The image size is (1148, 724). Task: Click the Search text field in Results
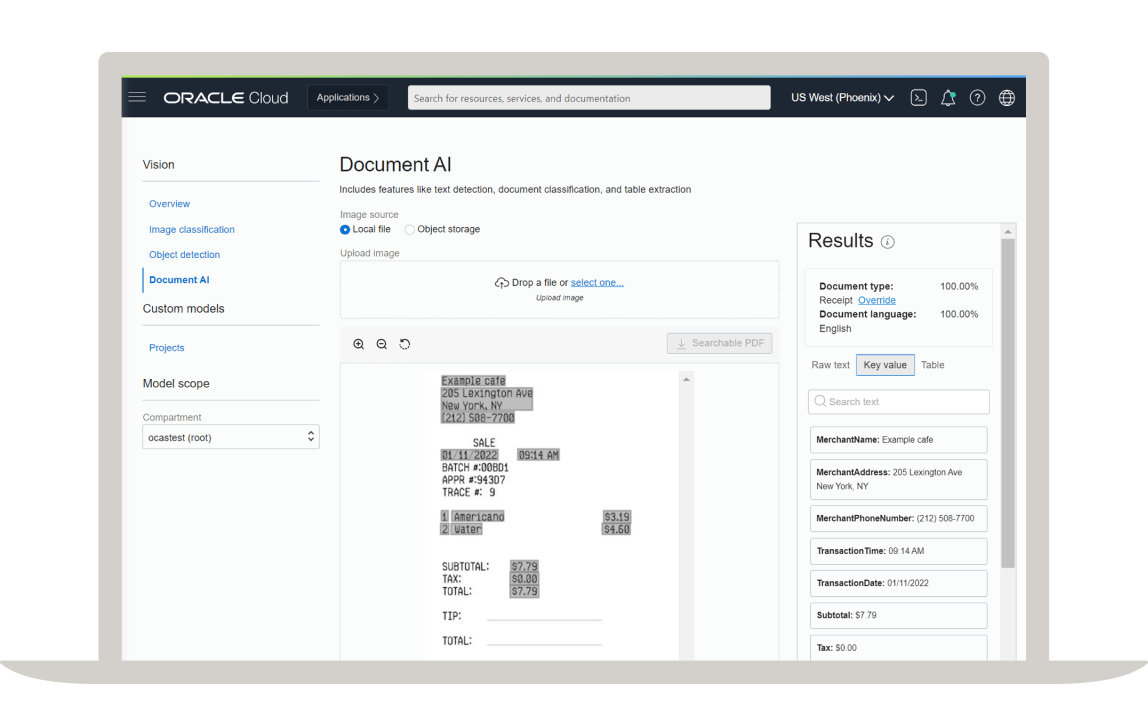pos(898,401)
